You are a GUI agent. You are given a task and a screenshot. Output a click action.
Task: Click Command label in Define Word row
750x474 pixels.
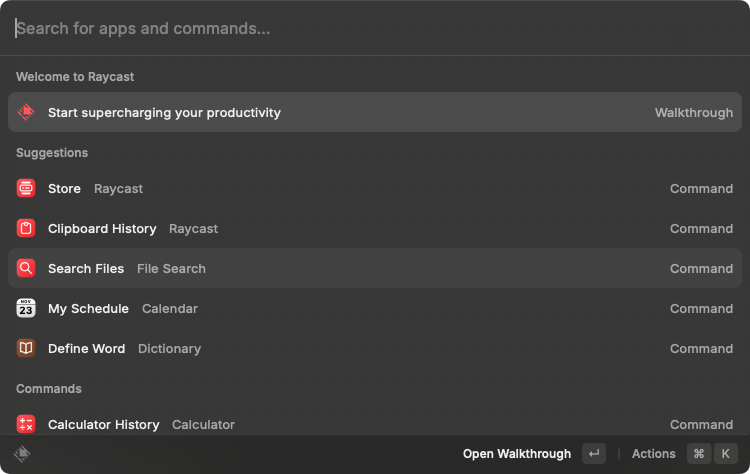click(x=701, y=348)
